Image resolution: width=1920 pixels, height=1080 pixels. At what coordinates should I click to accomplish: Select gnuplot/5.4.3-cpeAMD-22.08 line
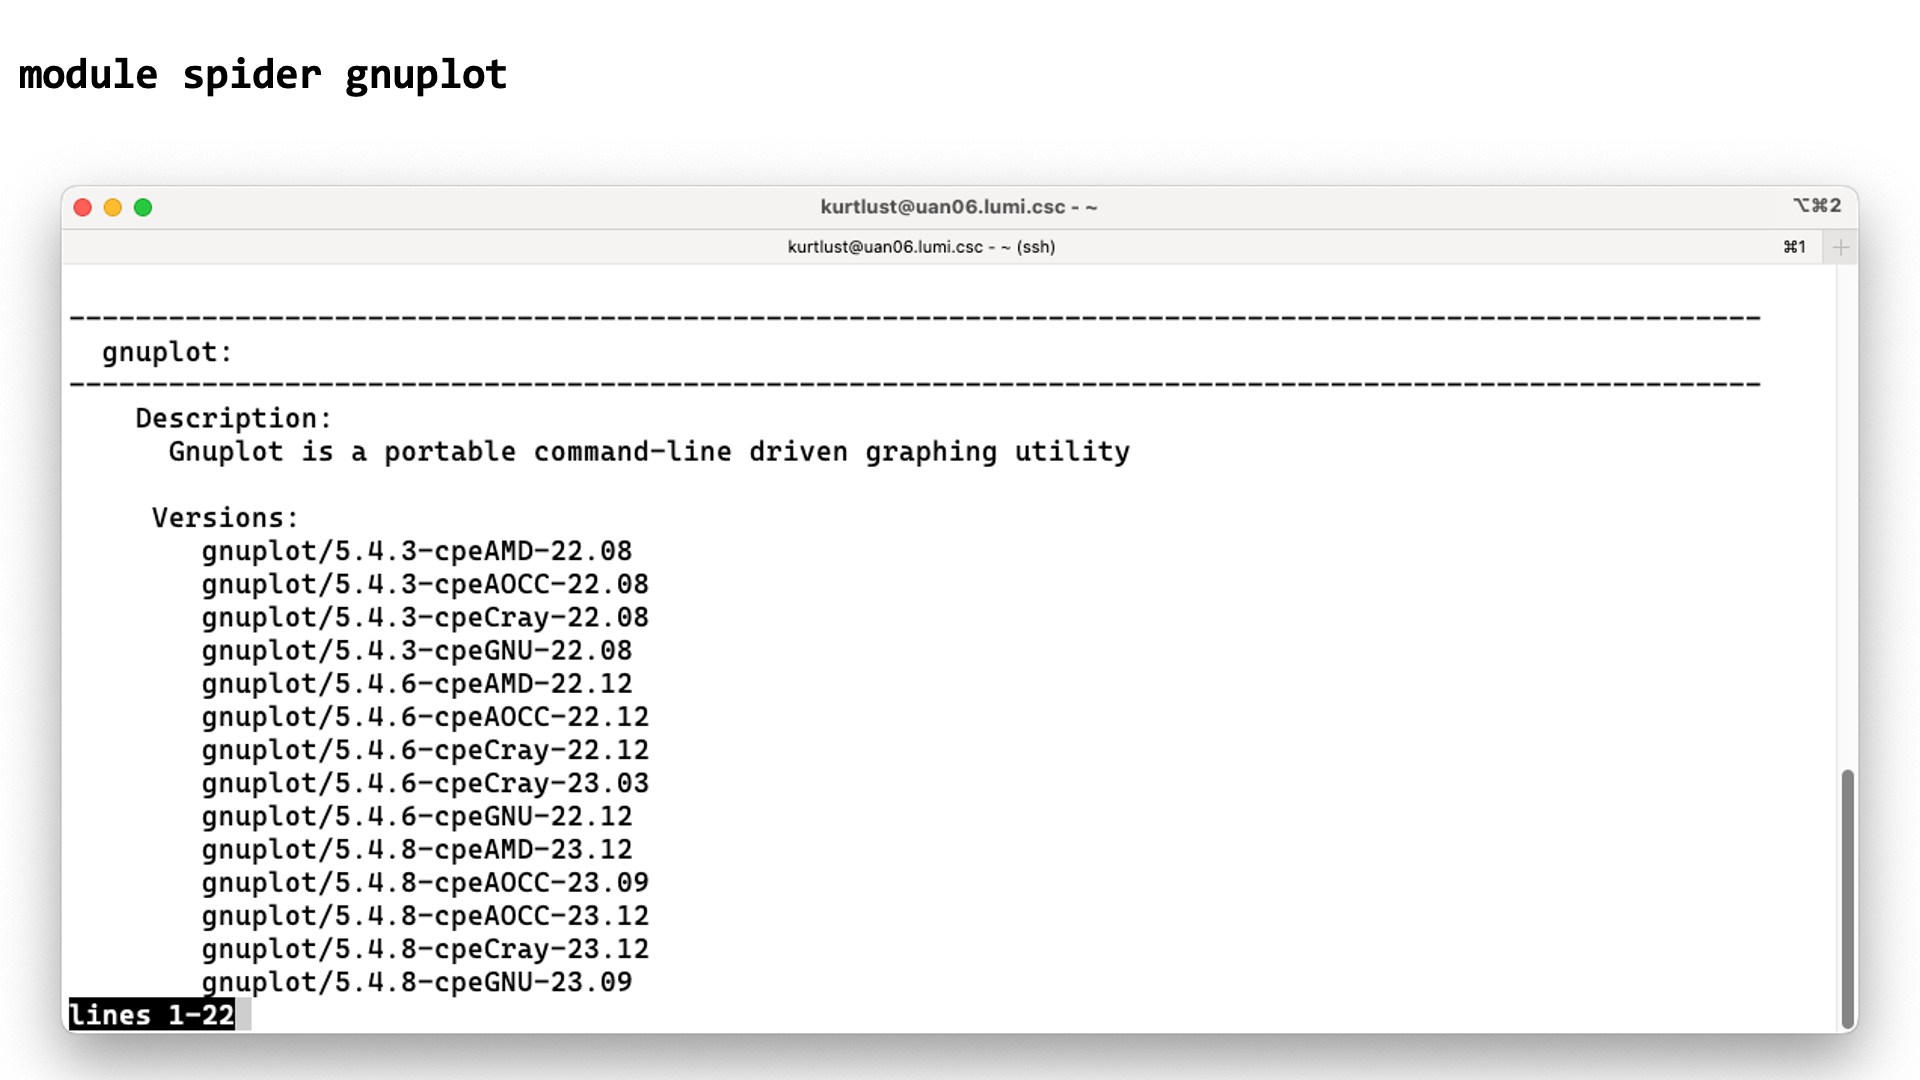417,551
